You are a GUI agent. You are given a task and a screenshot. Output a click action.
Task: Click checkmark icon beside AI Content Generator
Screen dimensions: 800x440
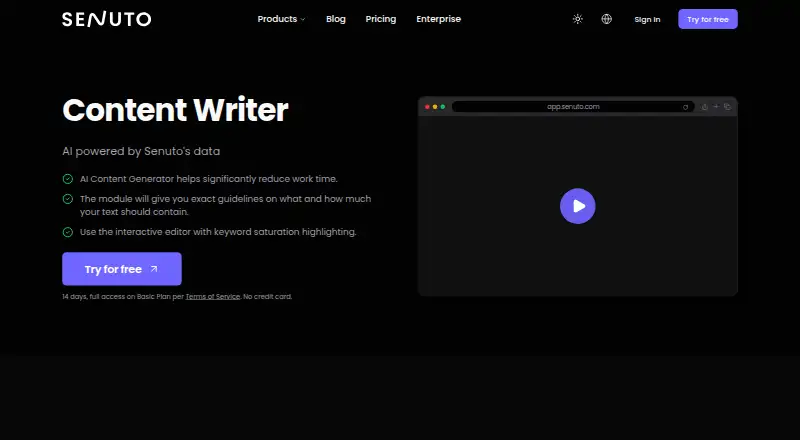[67, 179]
